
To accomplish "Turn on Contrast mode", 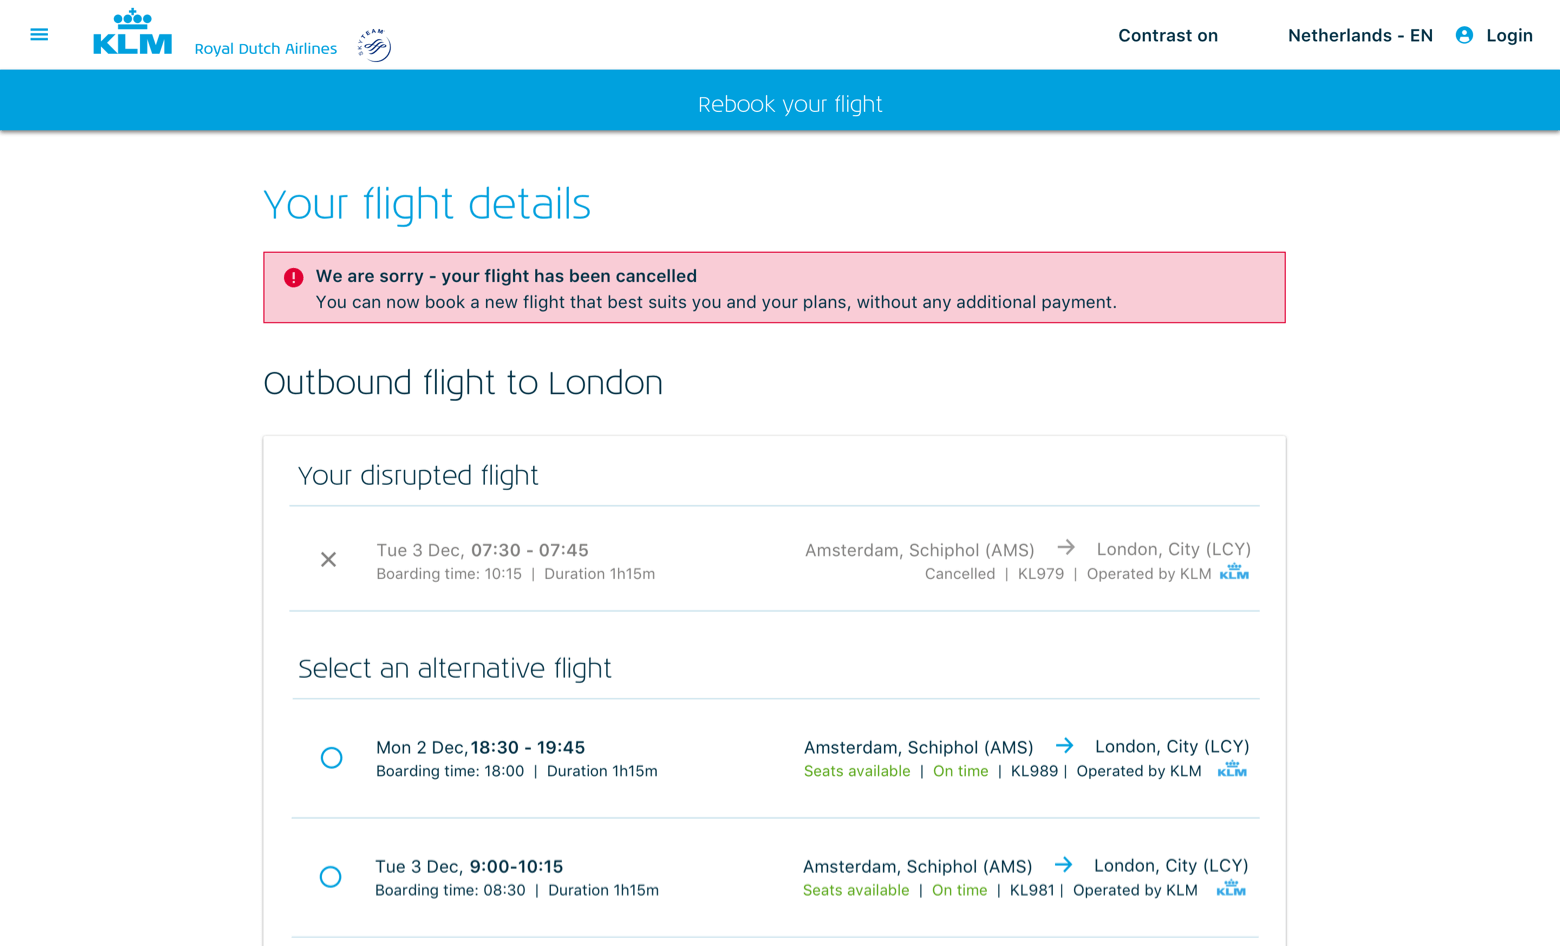I will 1167,36.
